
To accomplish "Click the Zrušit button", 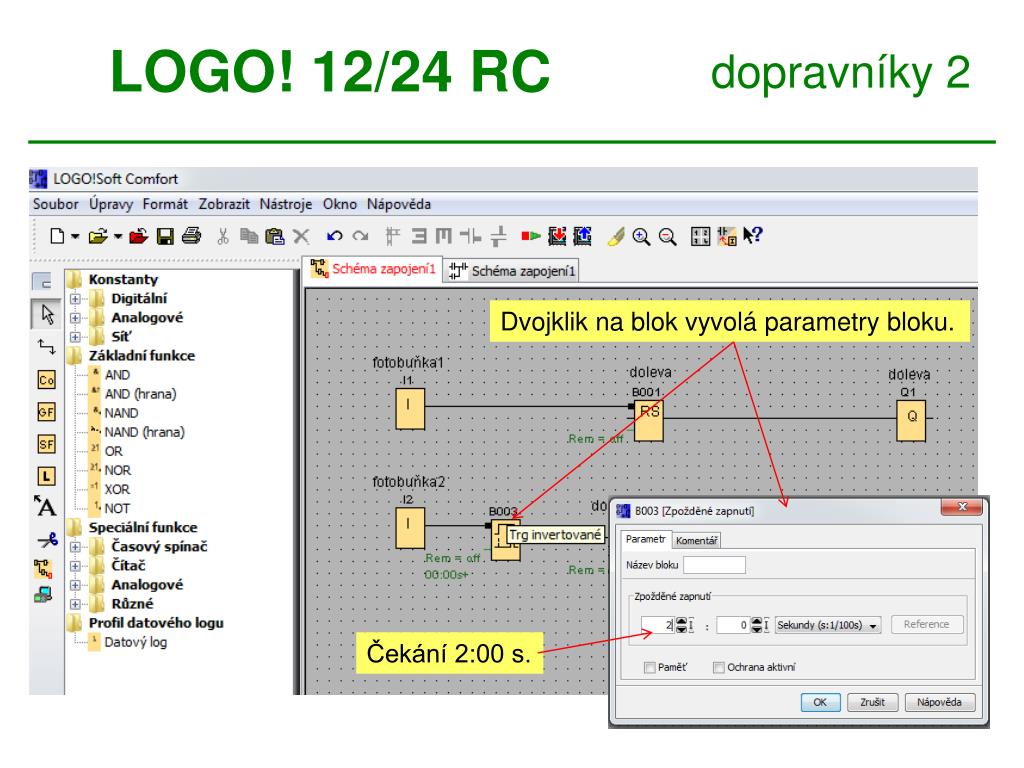I will coord(872,702).
